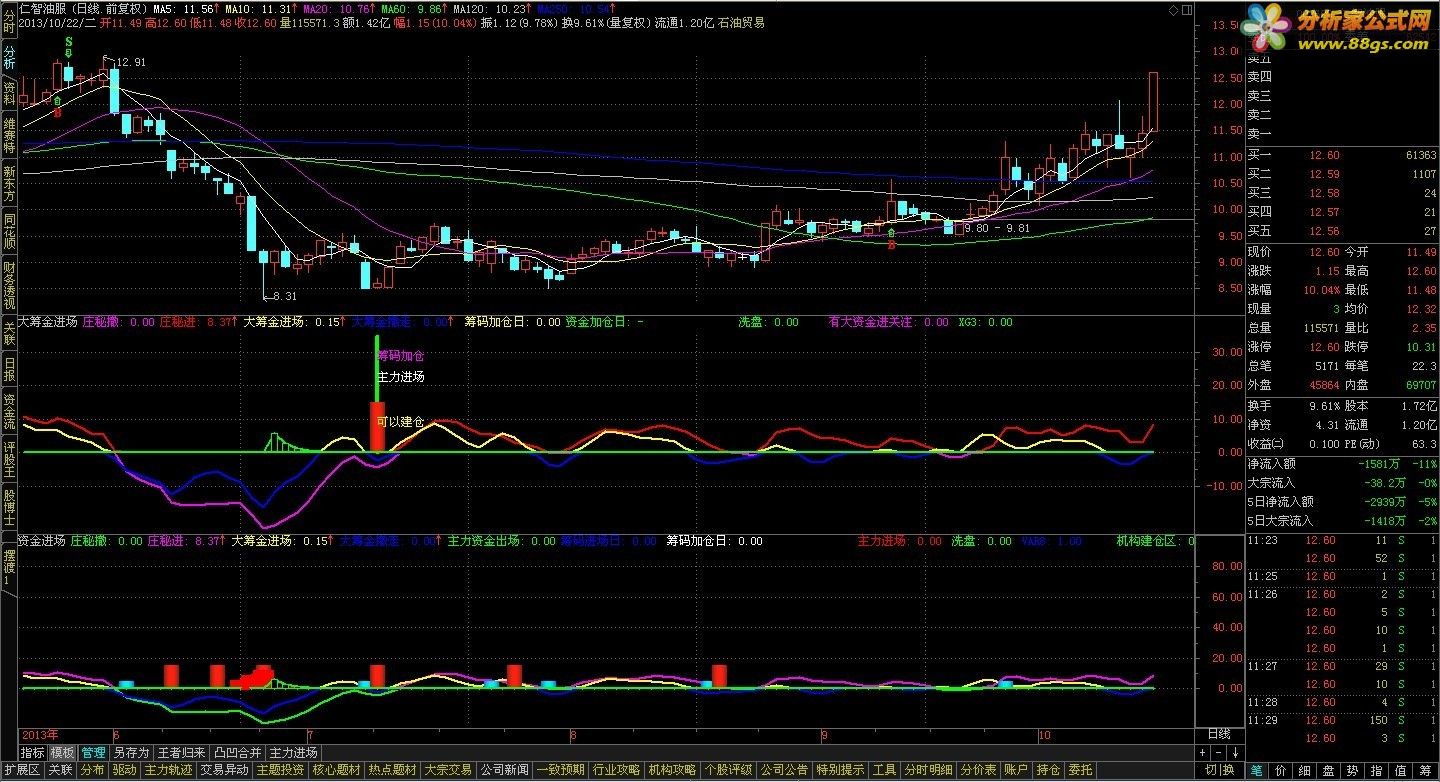Click the 日线 period selector
1440x782 pixels.
click(1219, 734)
